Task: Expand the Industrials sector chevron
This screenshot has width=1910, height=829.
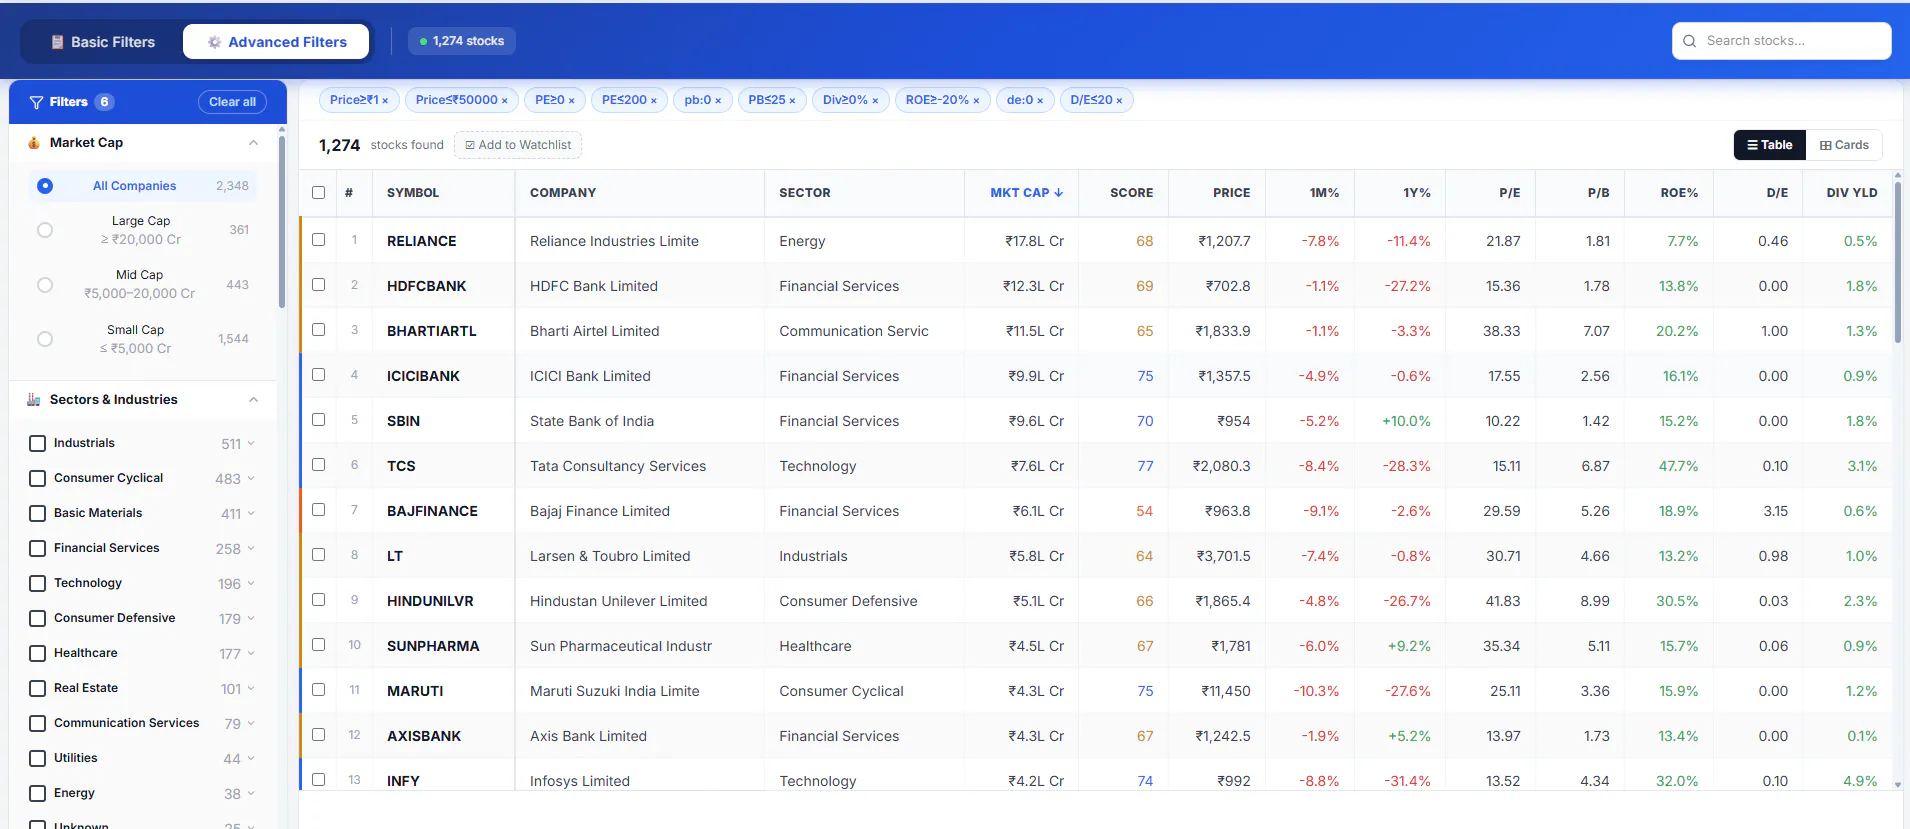Action: (x=251, y=443)
